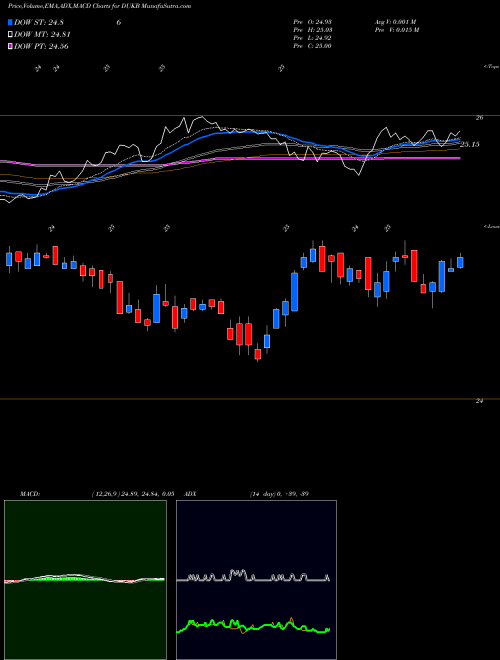Click the white DOW MT legend marker

click(11, 35)
